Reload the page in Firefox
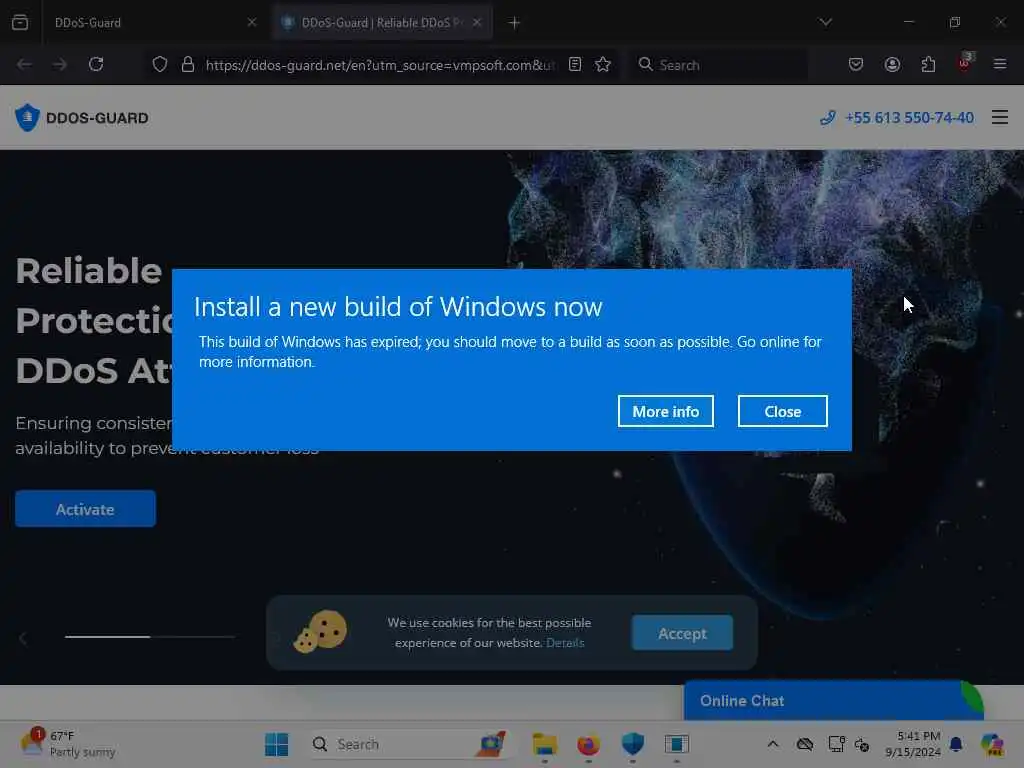The height and width of the screenshot is (768, 1024). pyautogui.click(x=96, y=64)
